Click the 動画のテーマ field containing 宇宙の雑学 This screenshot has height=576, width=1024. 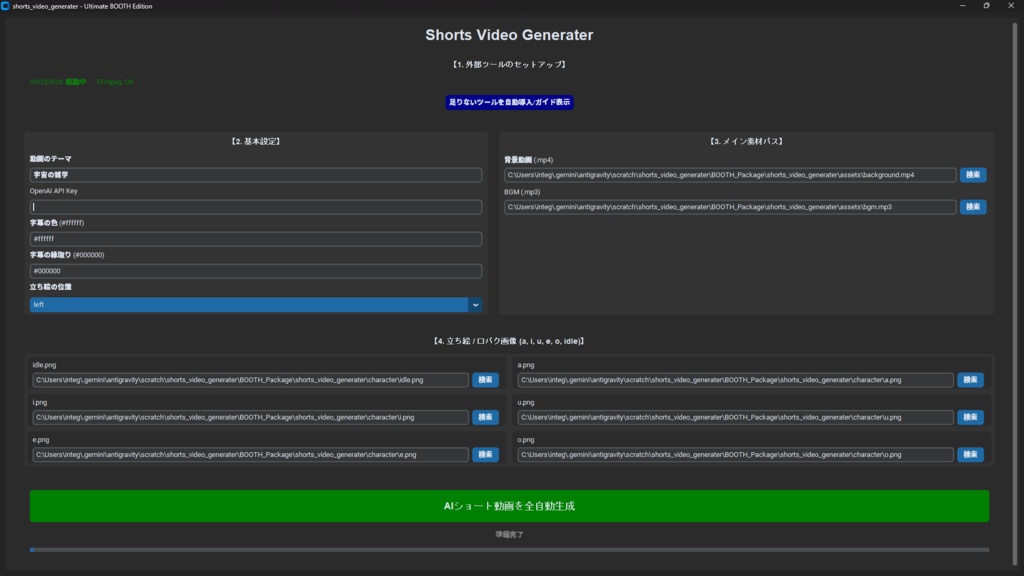(254, 174)
